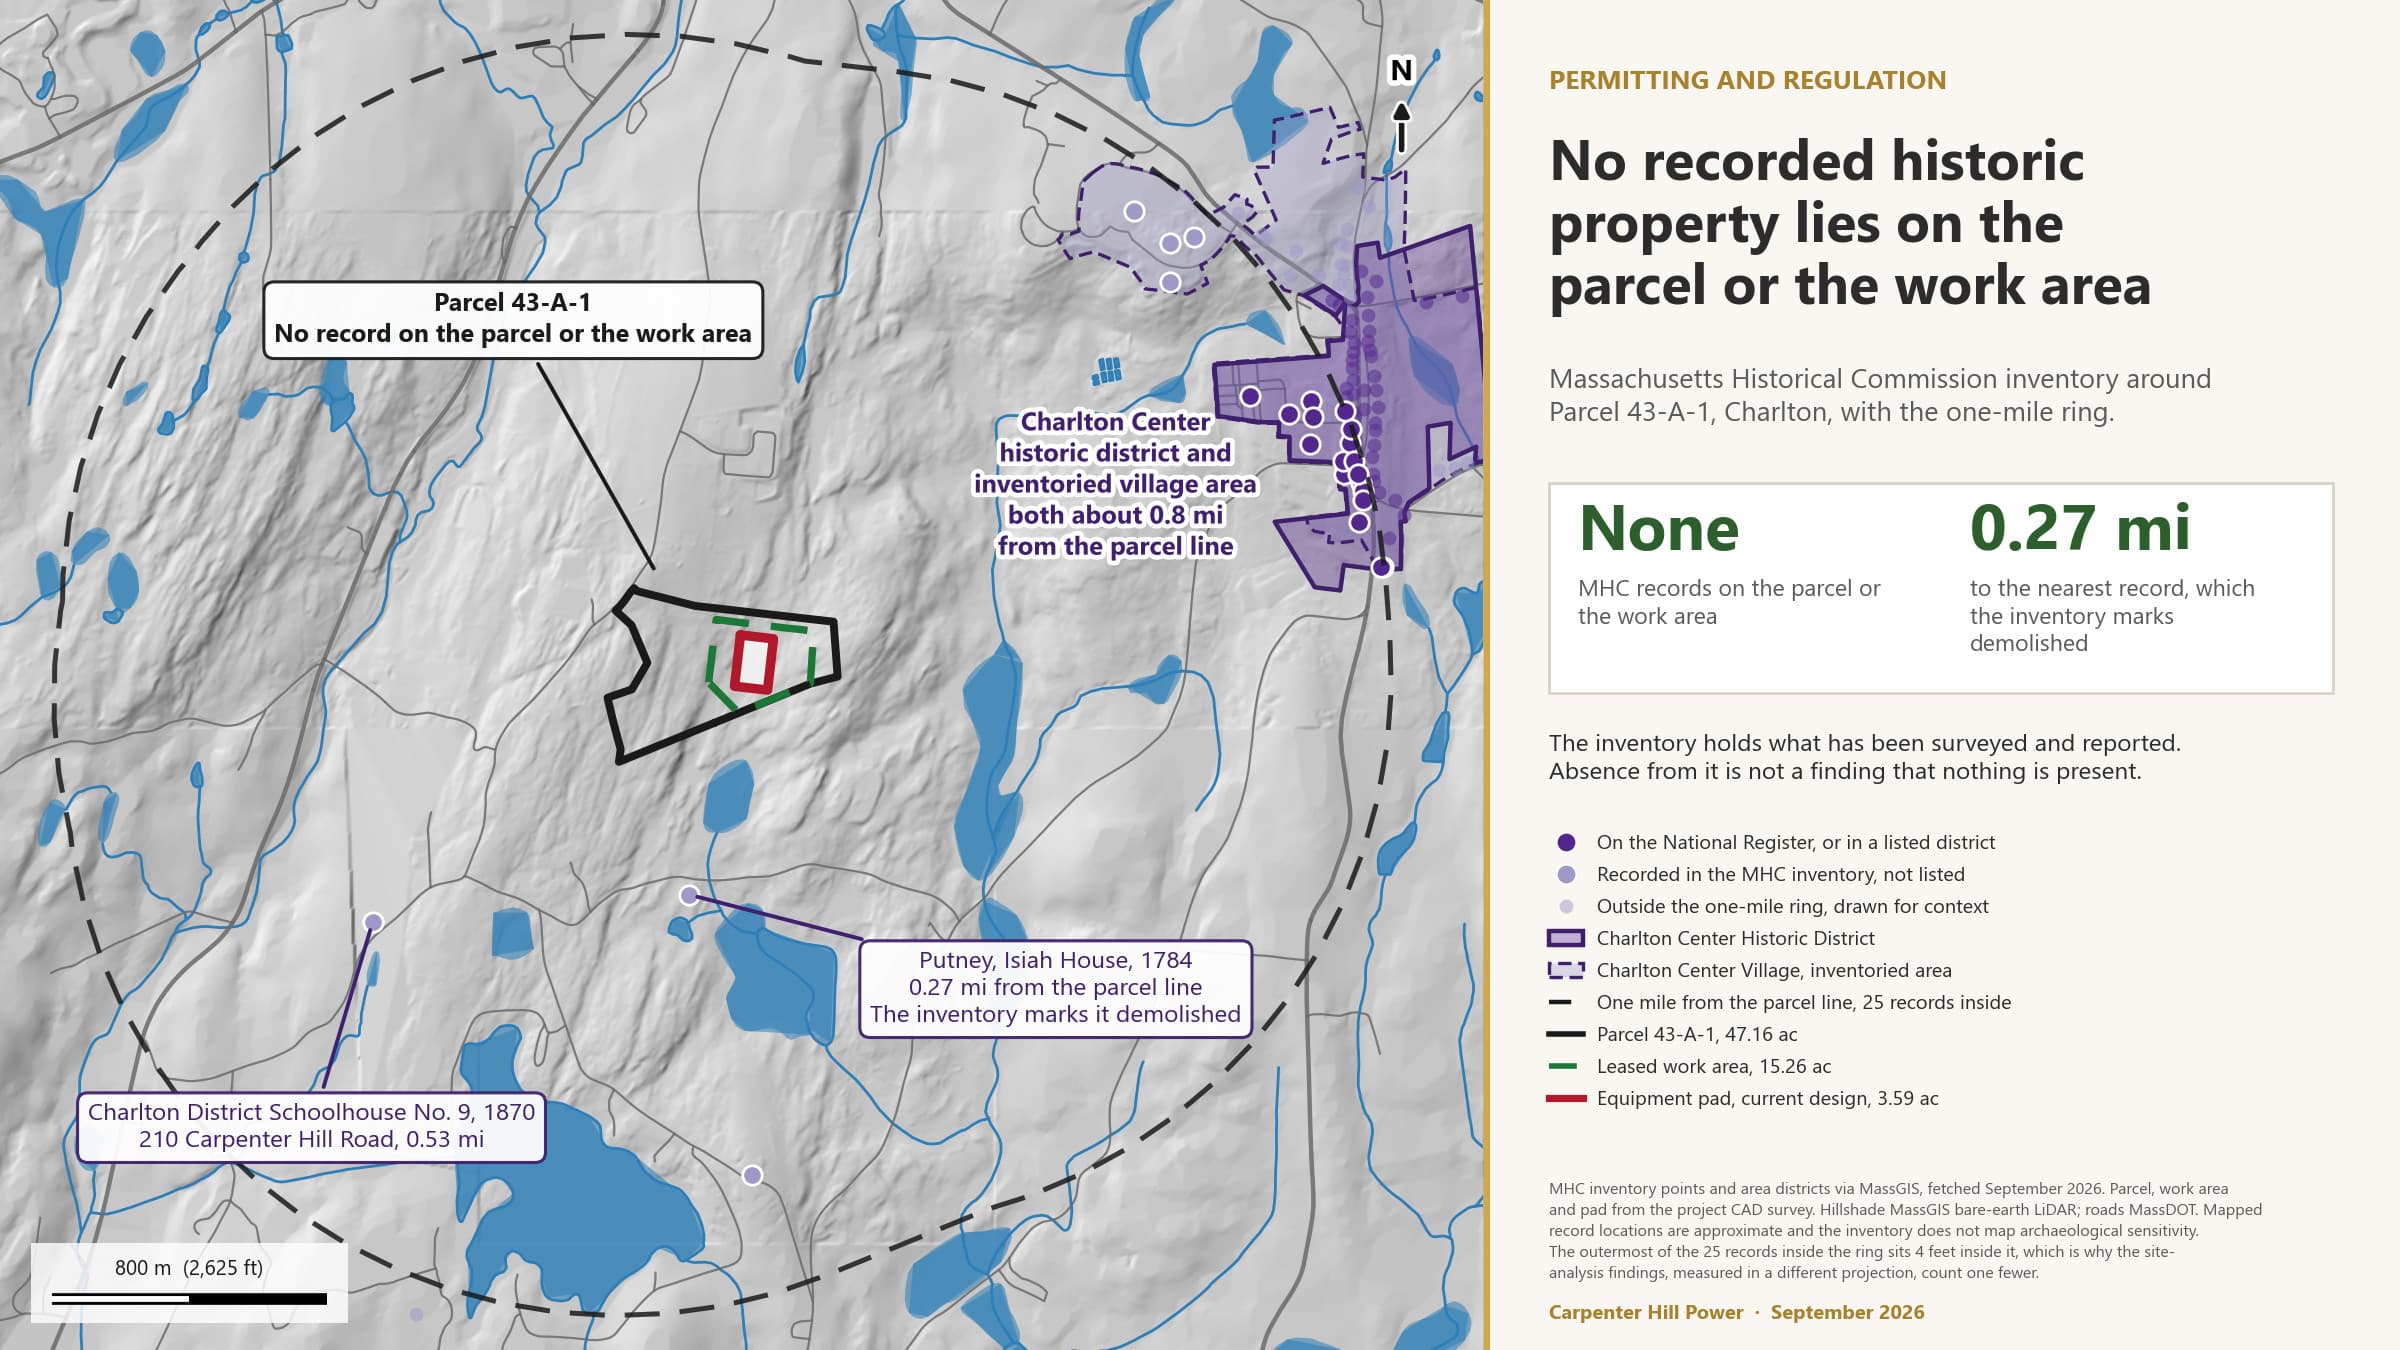Click the Charlton Center historic district map label
The height and width of the screenshot is (1350, 2400).
click(1115, 484)
